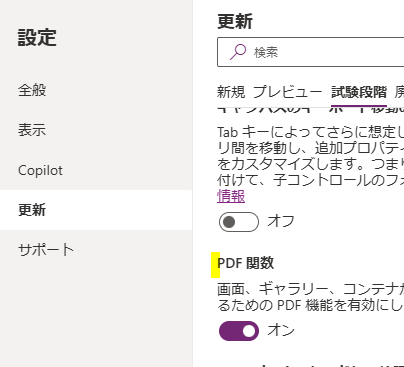Select Copilot in the settings sidebar
Screen dimensions: 404x367
click(40, 170)
